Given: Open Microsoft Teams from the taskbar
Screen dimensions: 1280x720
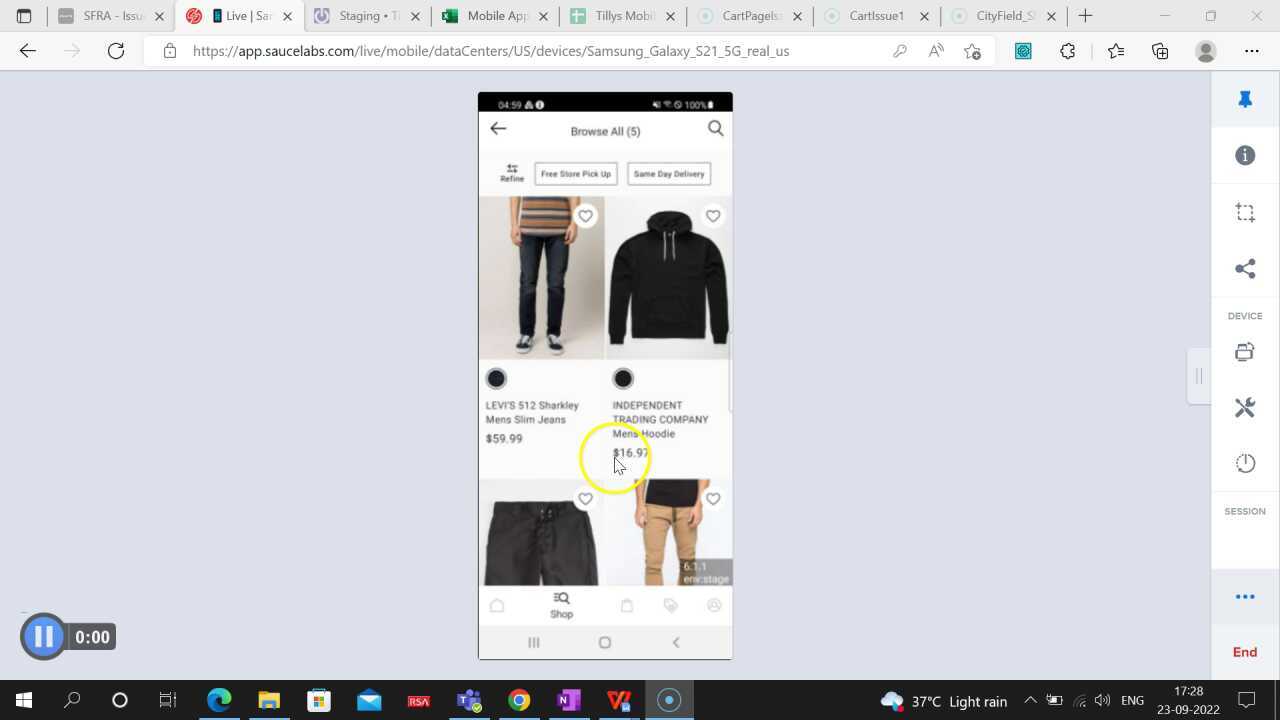Looking at the screenshot, I should 469,700.
